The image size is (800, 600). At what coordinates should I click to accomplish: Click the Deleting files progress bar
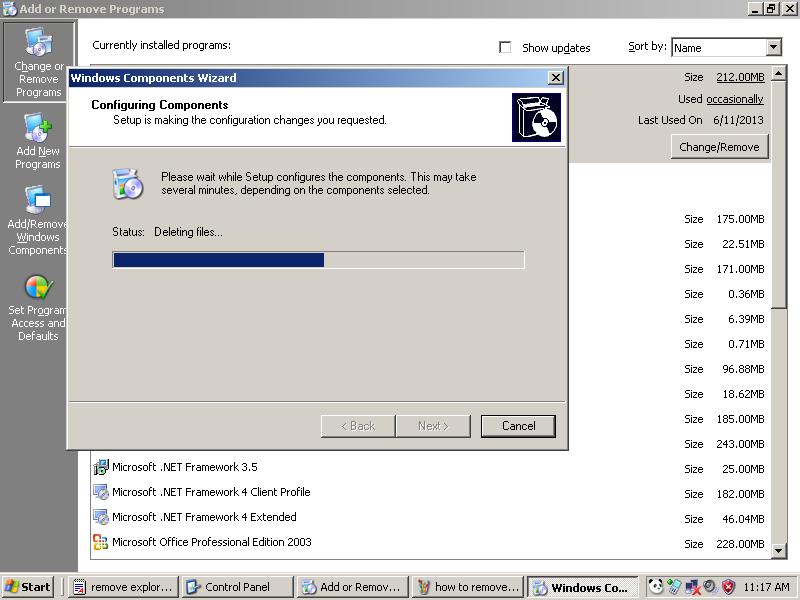[x=318, y=260]
